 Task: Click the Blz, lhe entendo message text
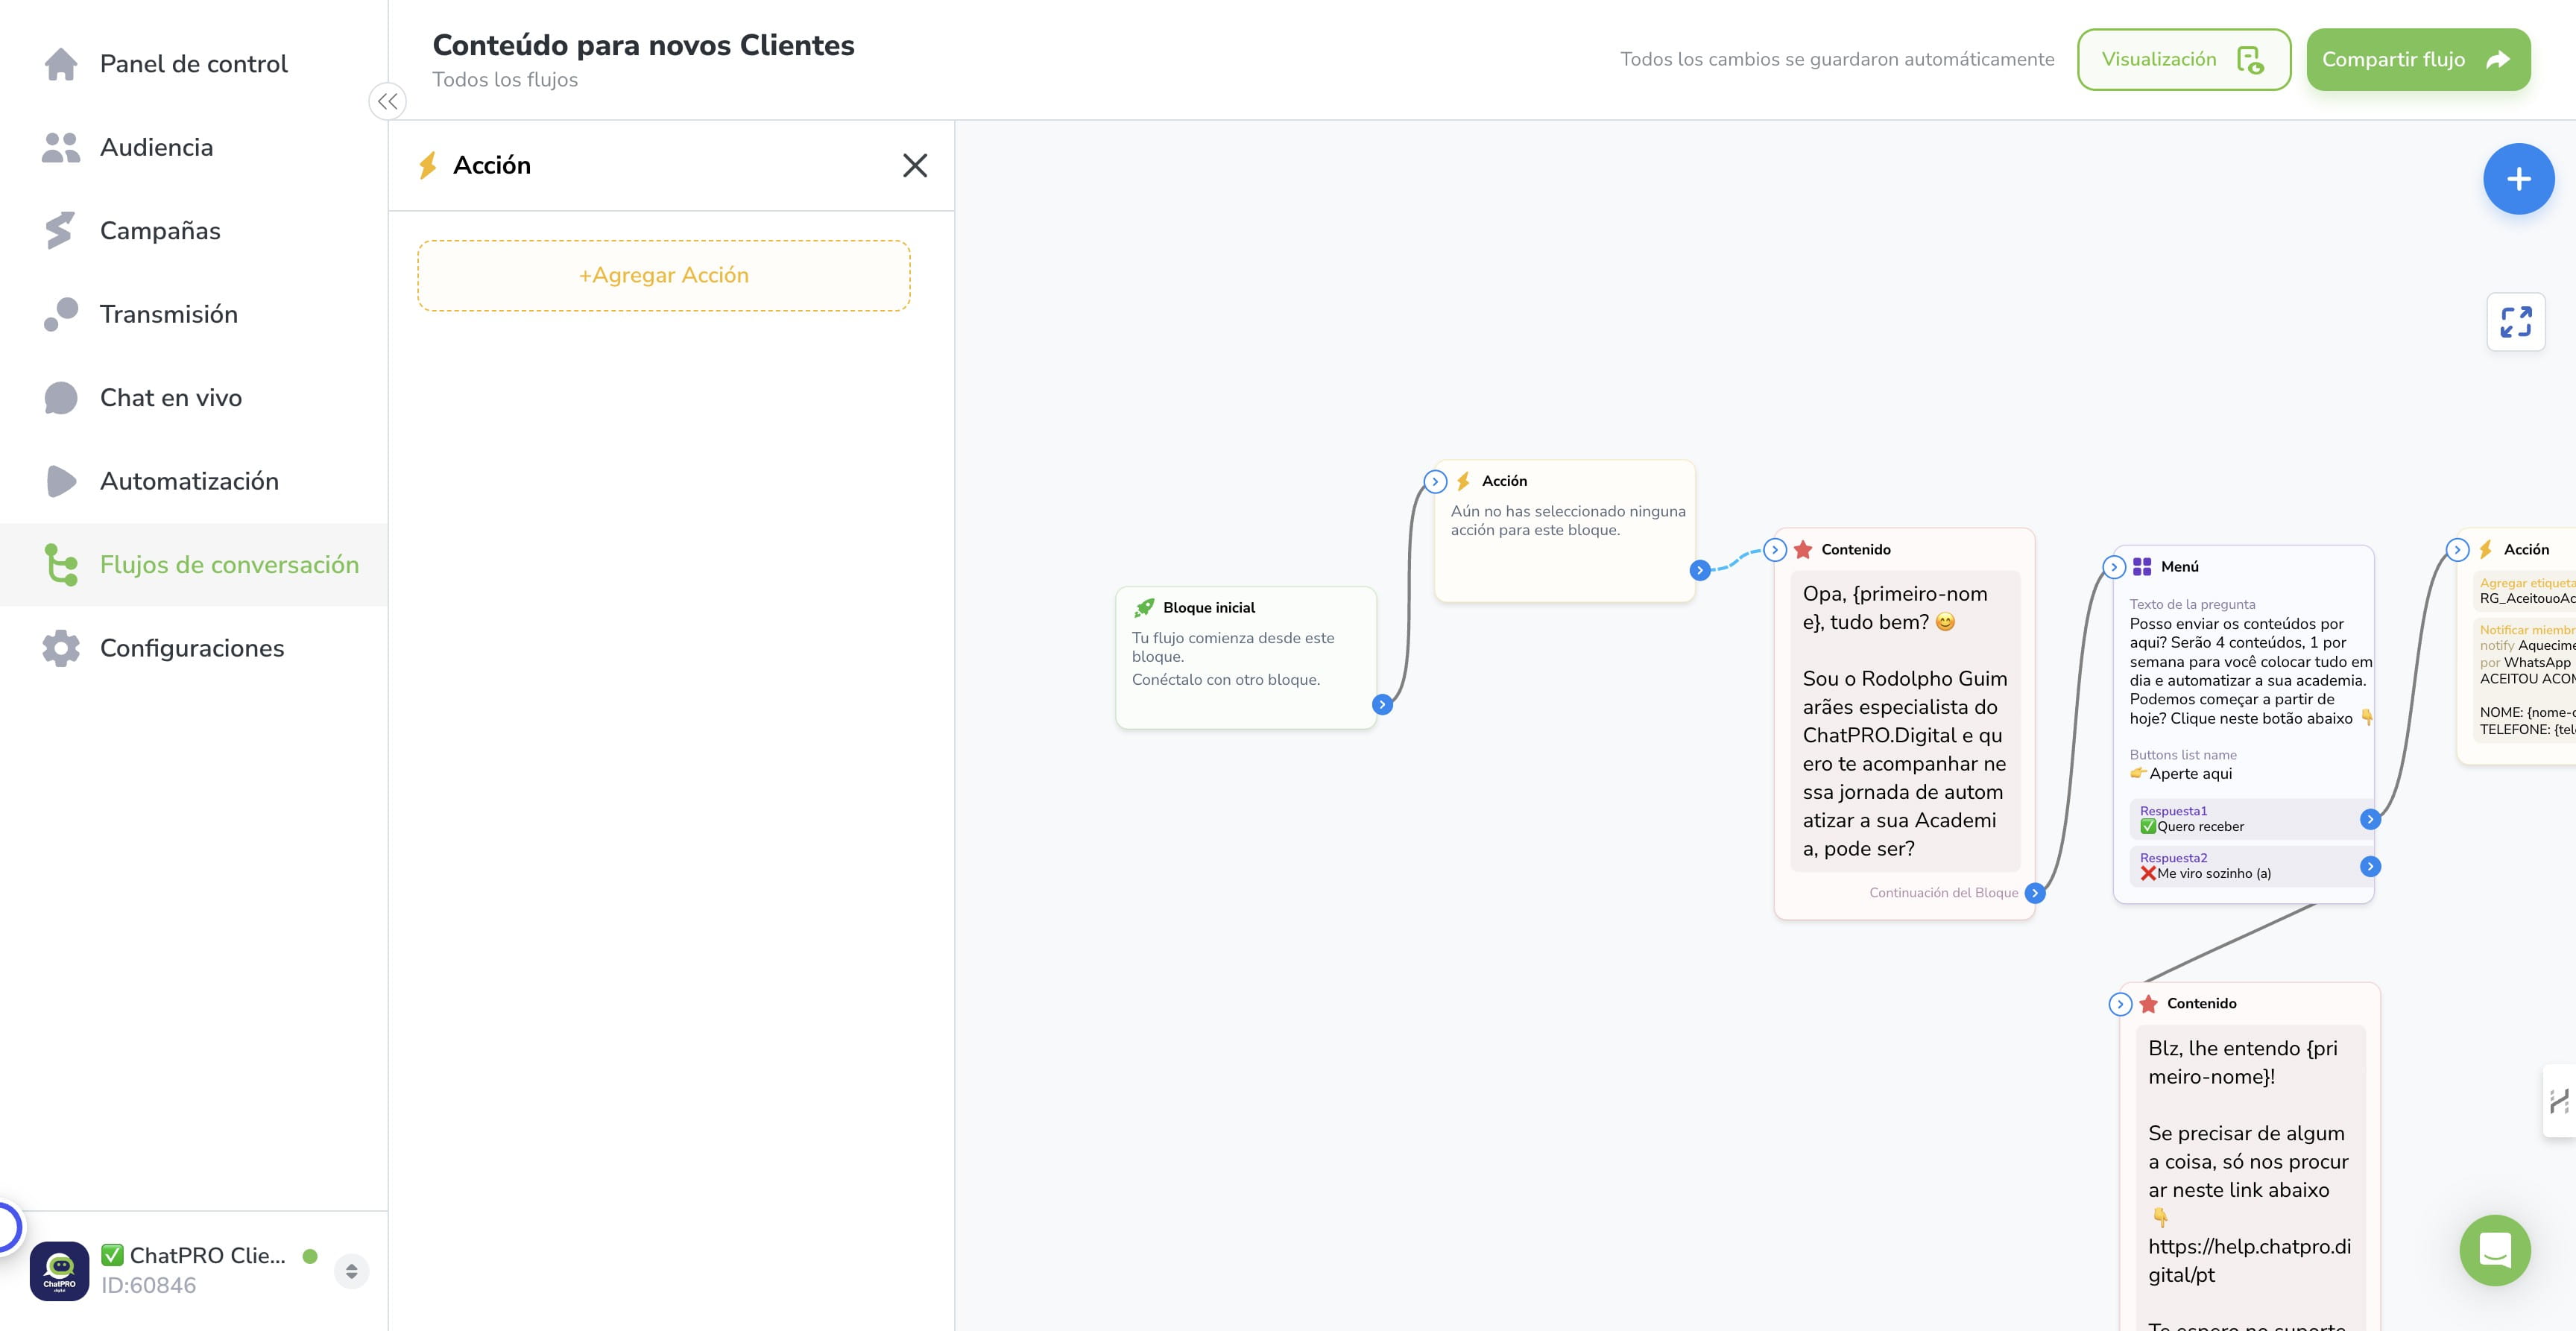tap(2243, 1062)
